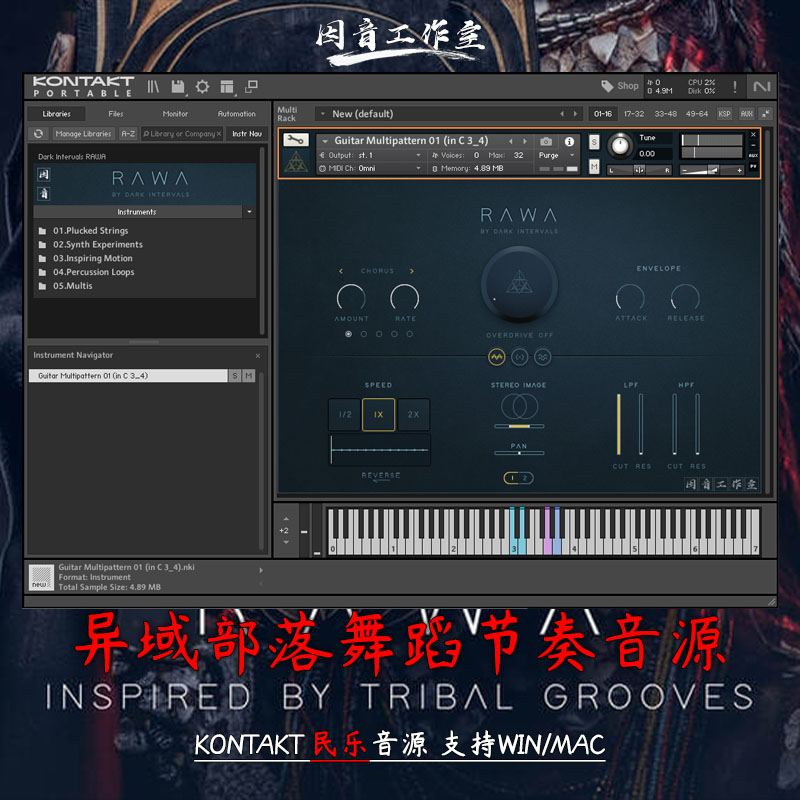Click the A-Z sort button
The height and width of the screenshot is (800, 800).
(128, 134)
